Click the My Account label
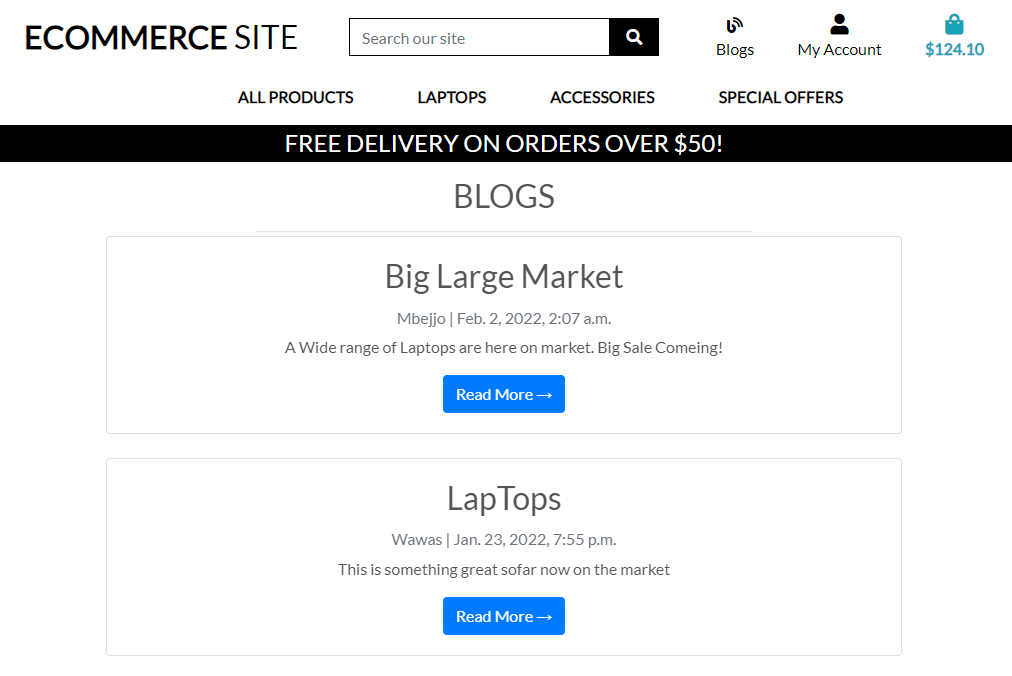The image size is (1012, 676). [839, 50]
